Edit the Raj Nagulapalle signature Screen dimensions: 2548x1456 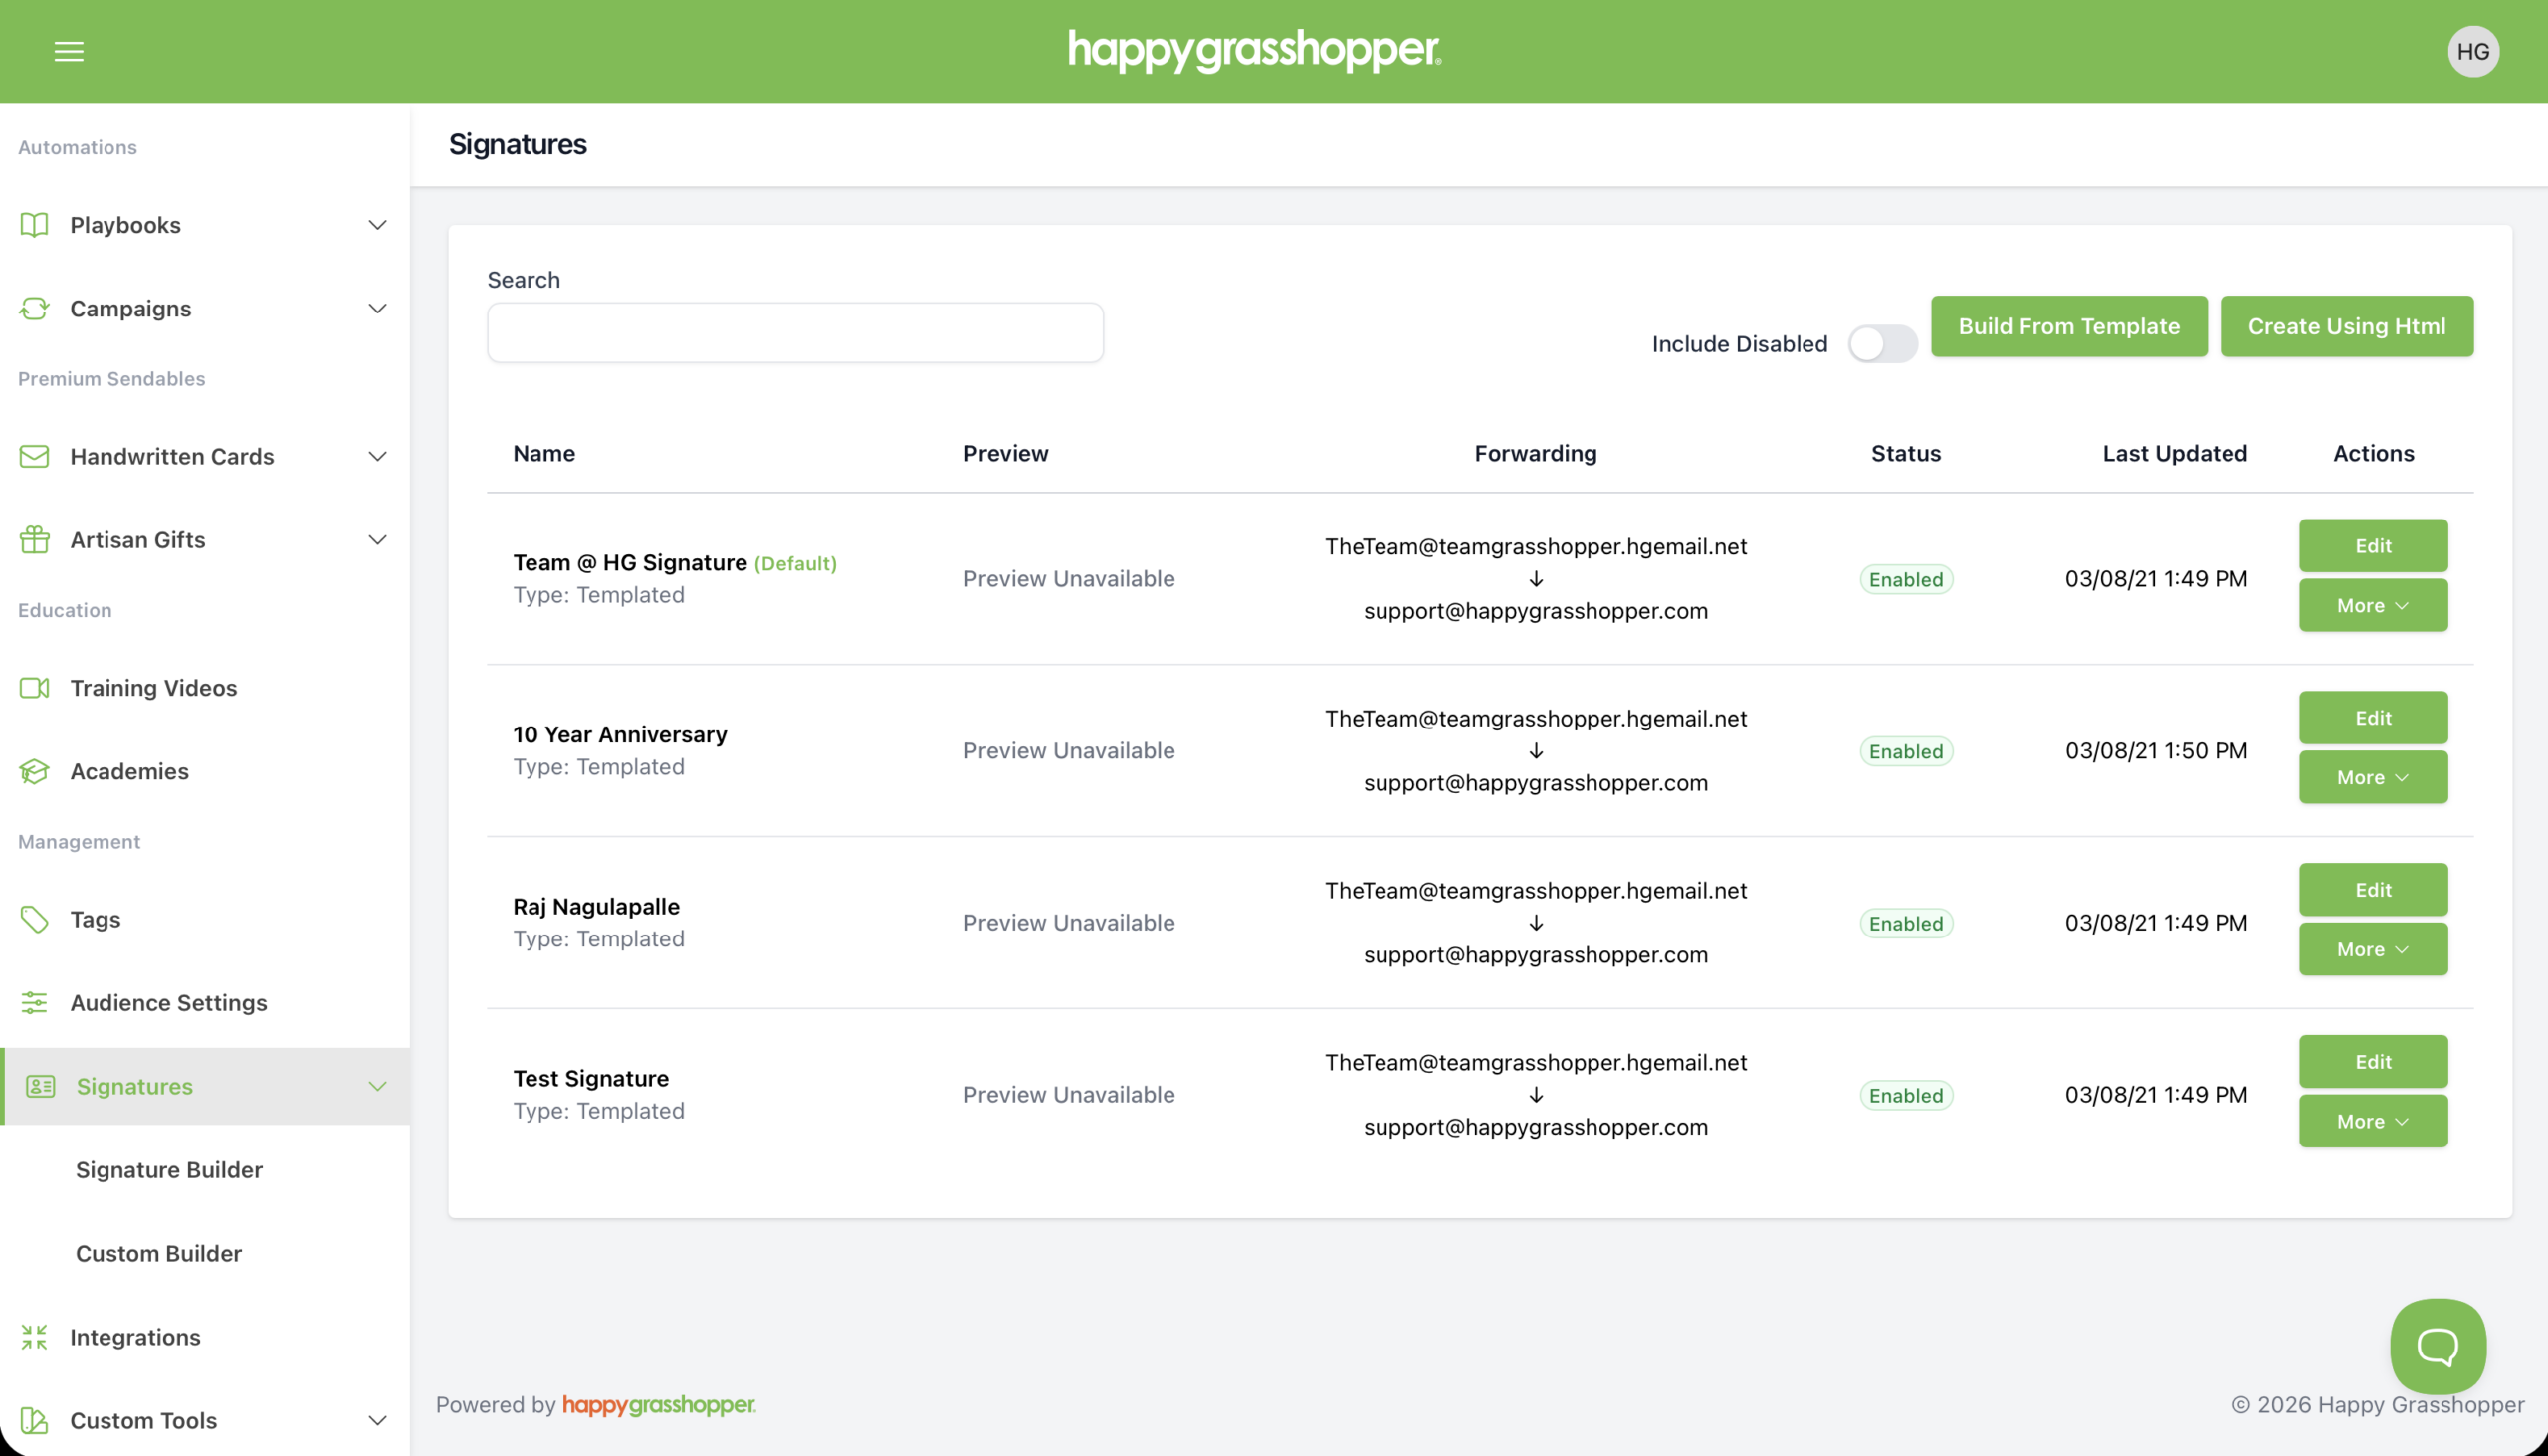2372,889
